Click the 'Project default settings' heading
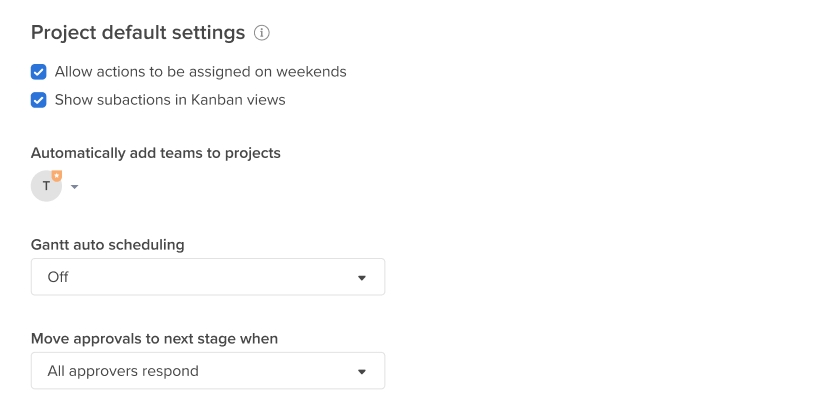 [138, 33]
